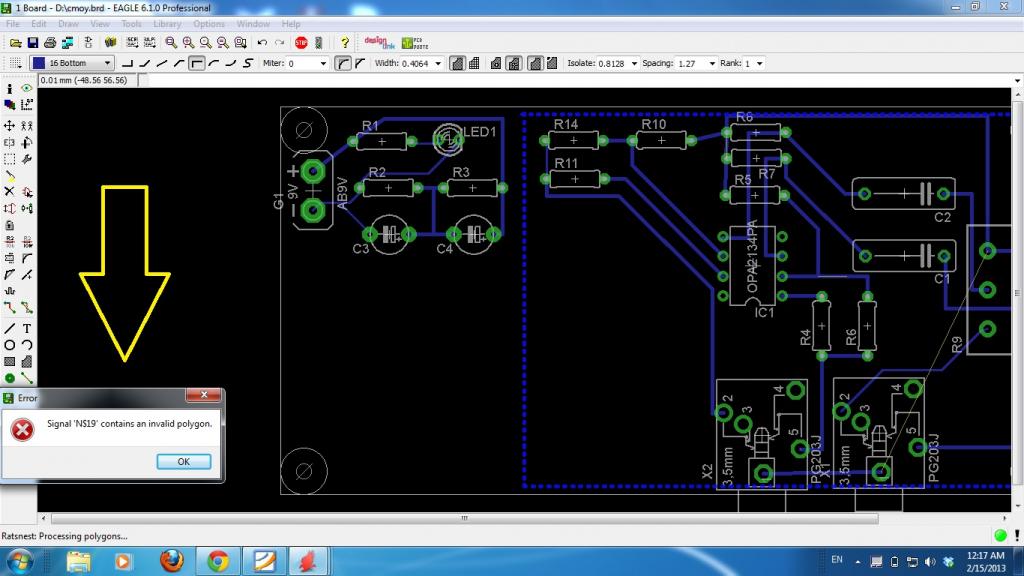Toggle the solid polygon pour style

[457, 63]
